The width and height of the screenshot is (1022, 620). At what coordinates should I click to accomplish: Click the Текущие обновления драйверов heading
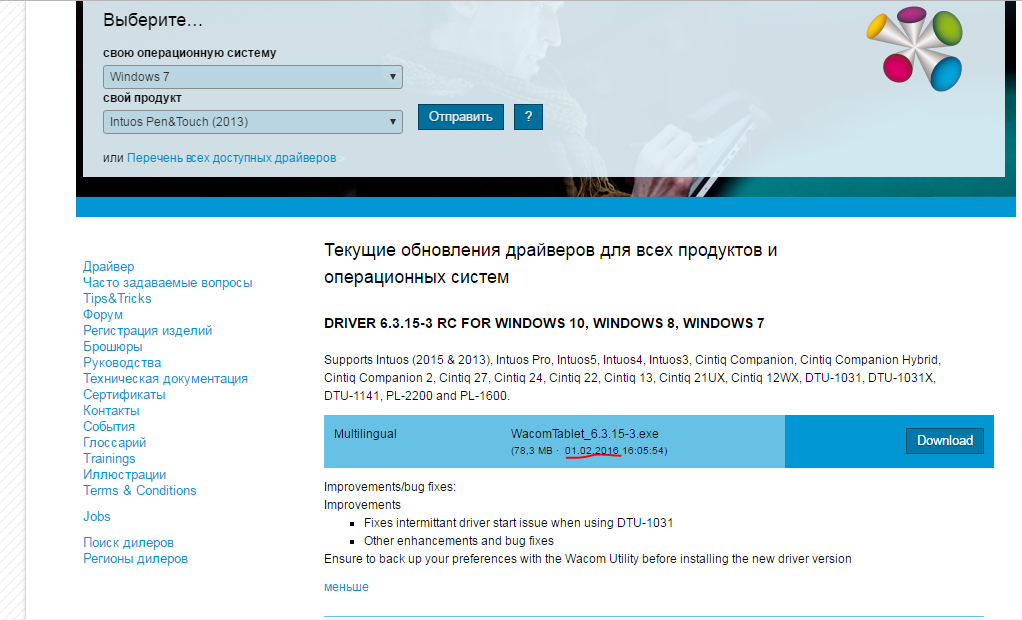(x=551, y=263)
